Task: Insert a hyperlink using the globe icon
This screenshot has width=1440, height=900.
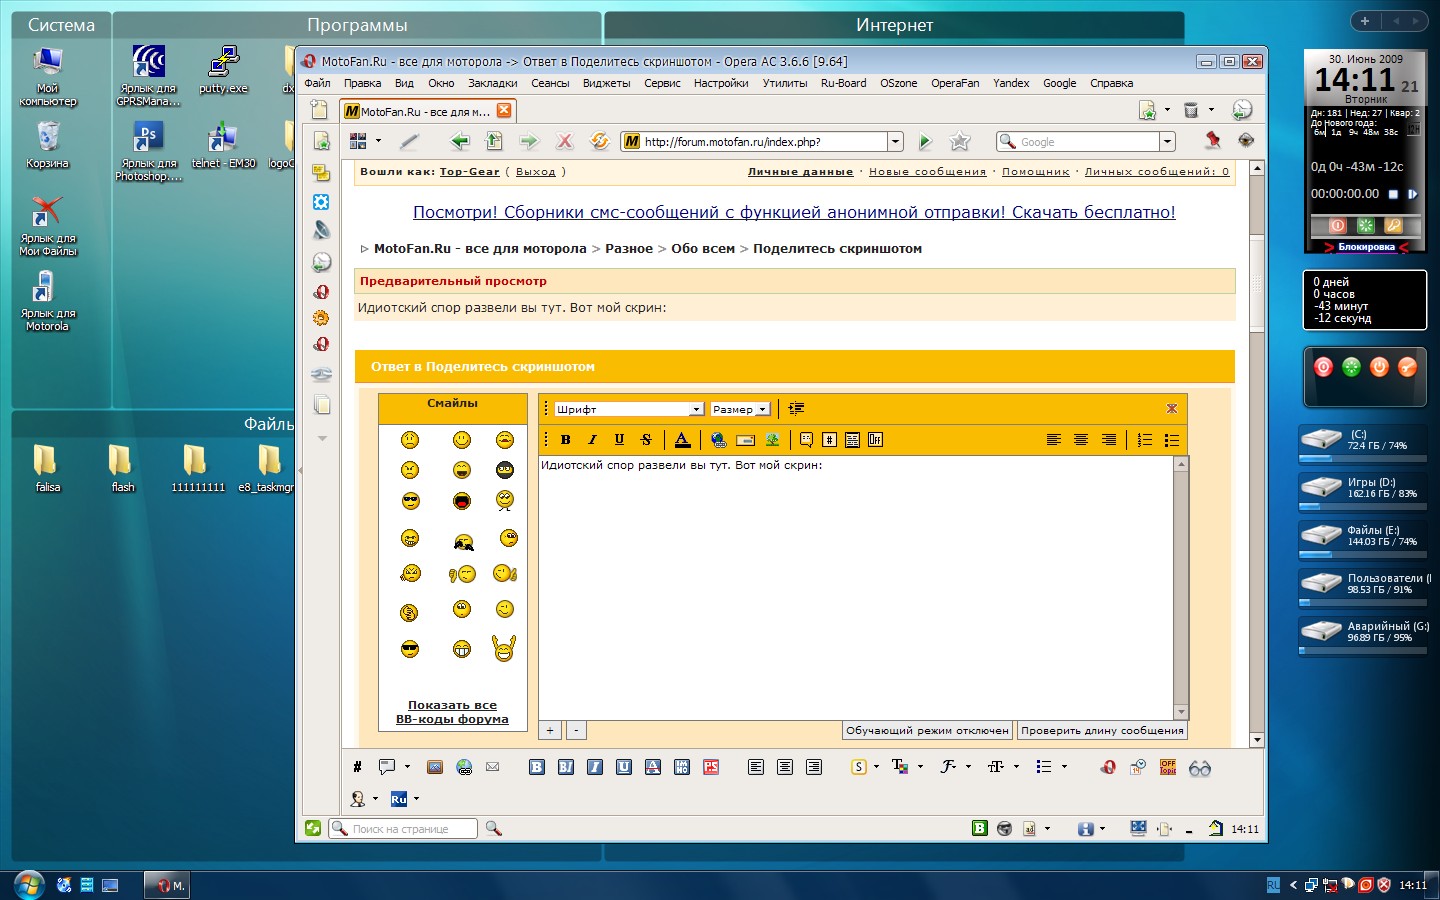Action: 718,439
